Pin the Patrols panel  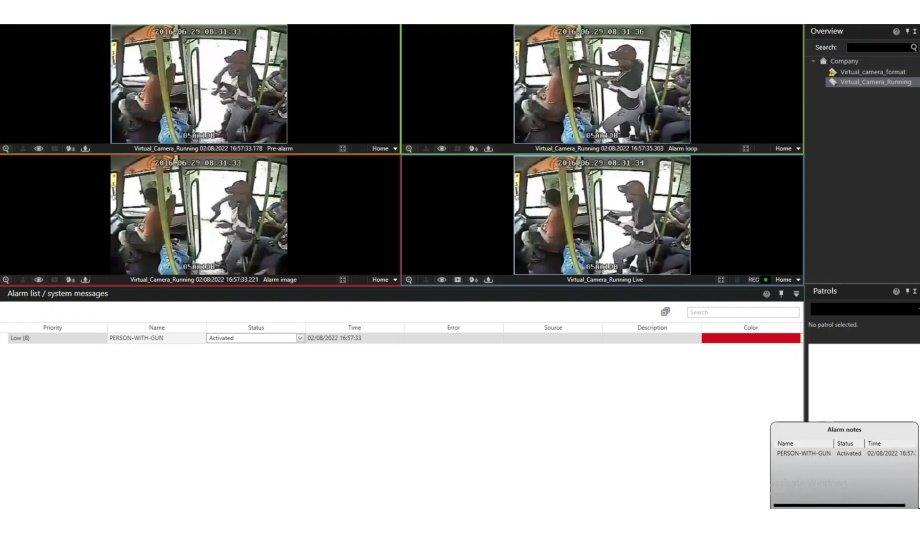click(908, 292)
